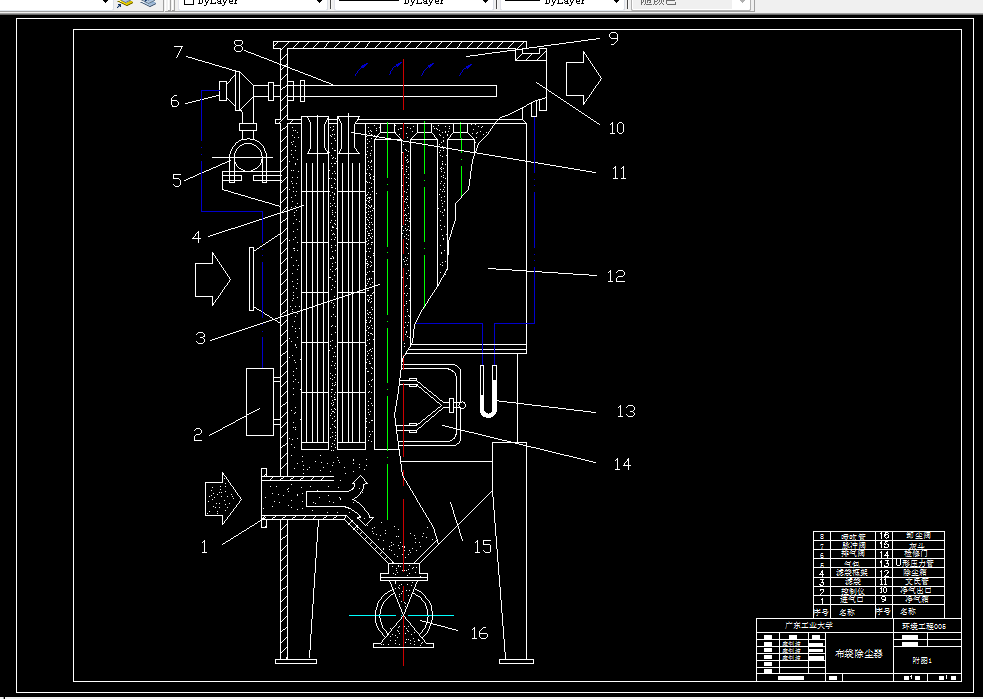Select the parts table cell 气包
The height and width of the screenshot is (699, 983).
click(x=852, y=564)
